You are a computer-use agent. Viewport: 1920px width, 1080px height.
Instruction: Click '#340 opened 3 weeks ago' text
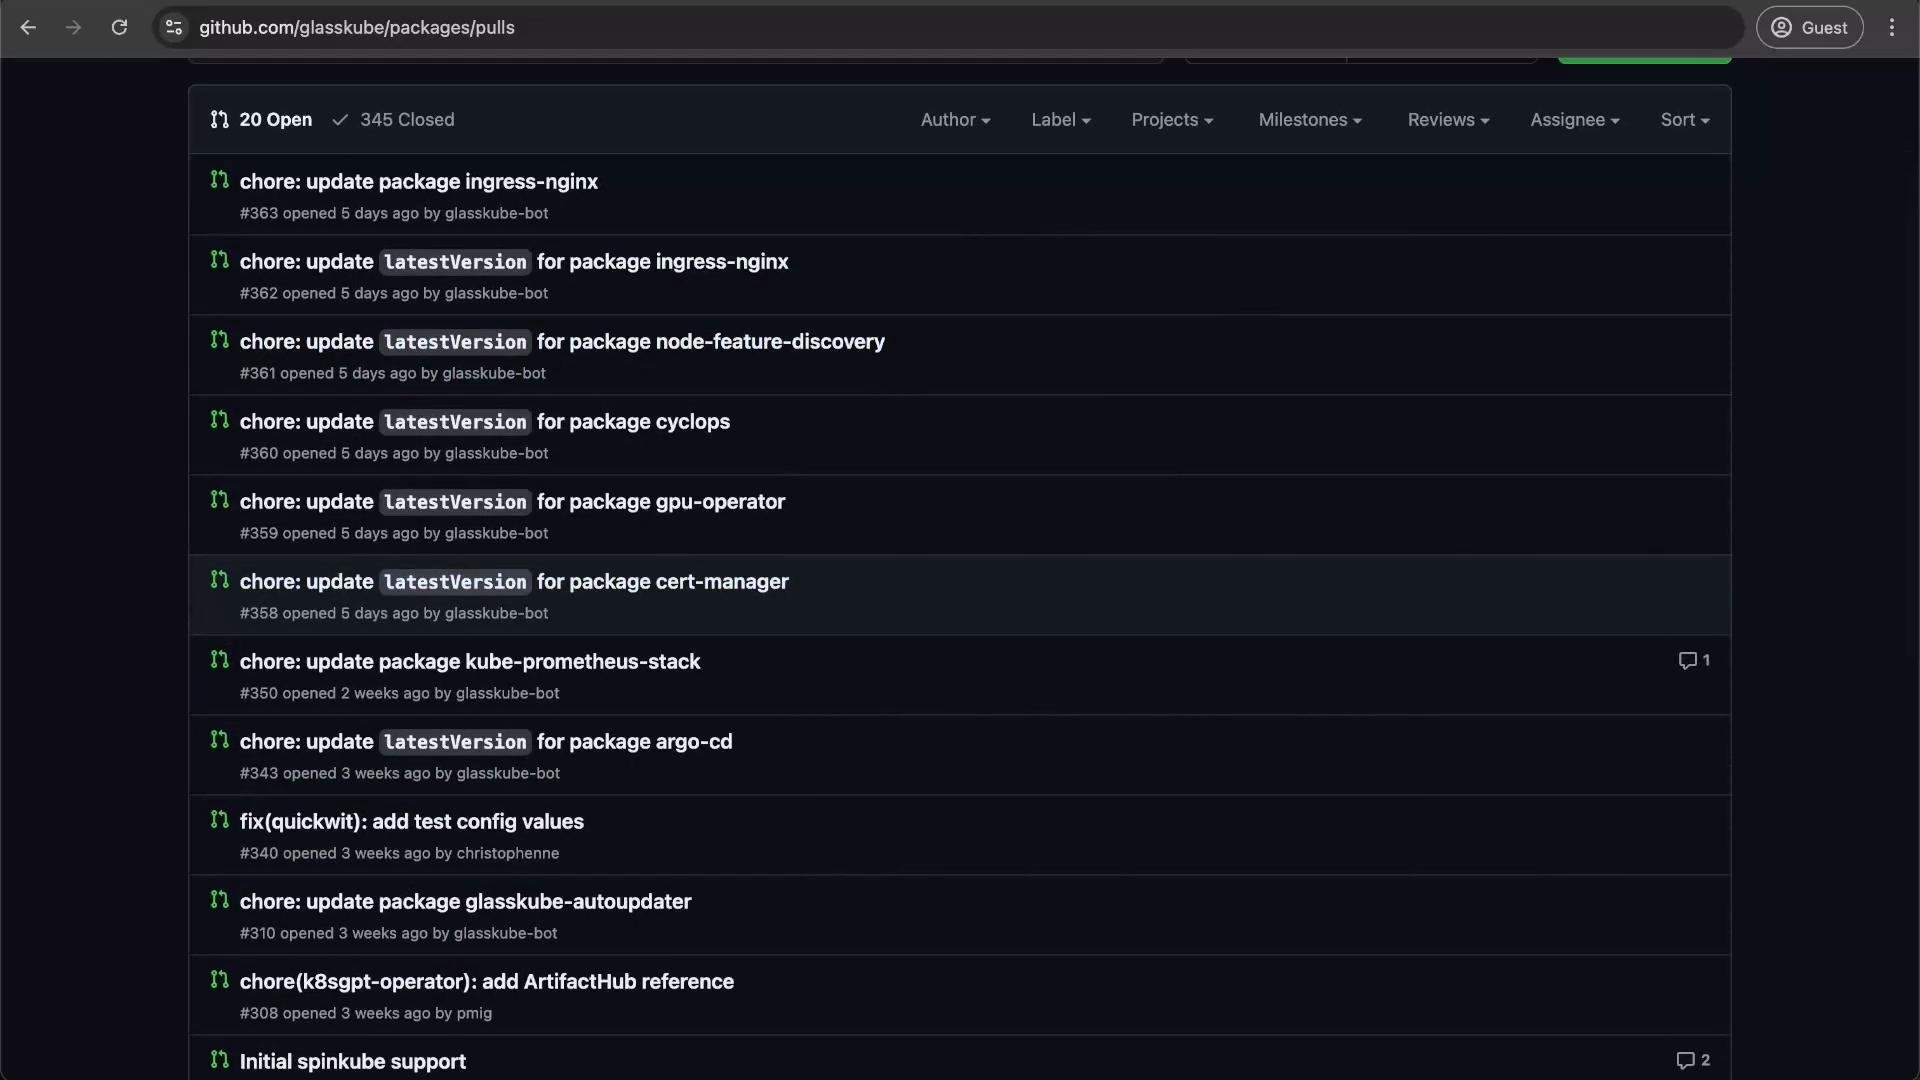pyautogui.click(x=335, y=853)
